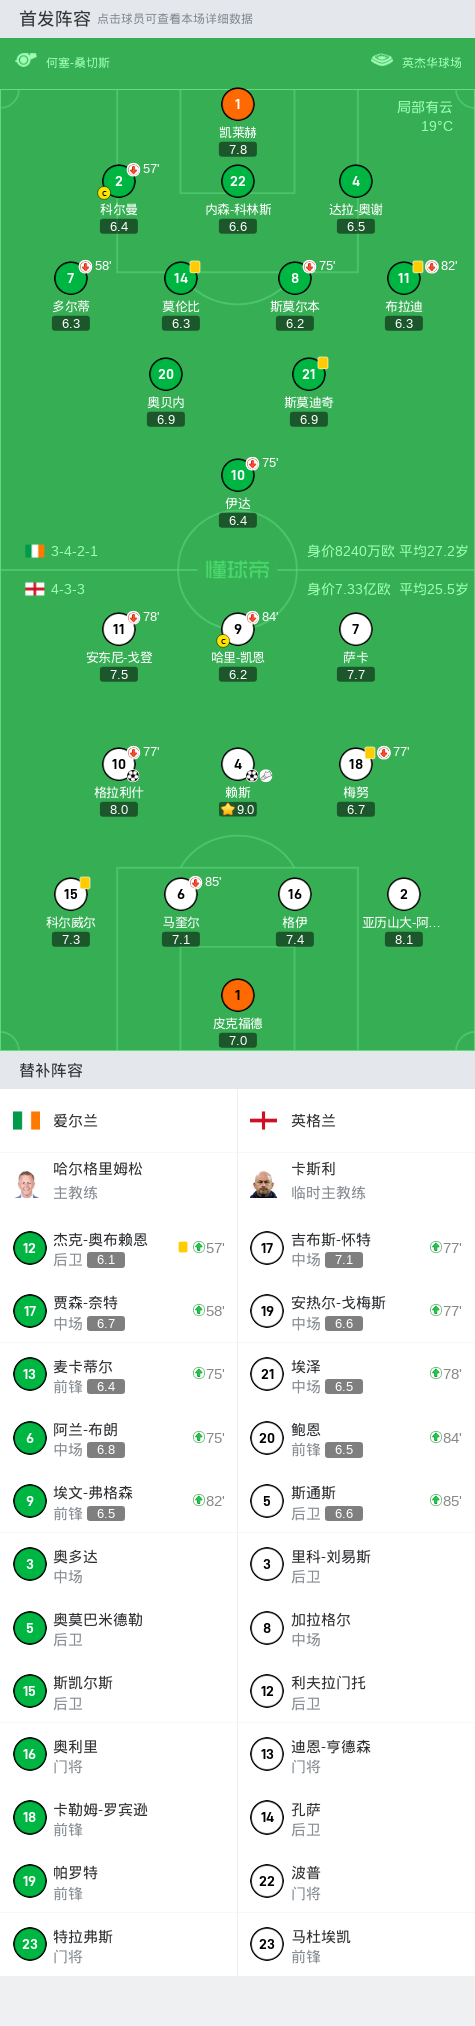
Task: View Ireland coach 哈尔格里姆松 avatar
Action: (28, 1183)
